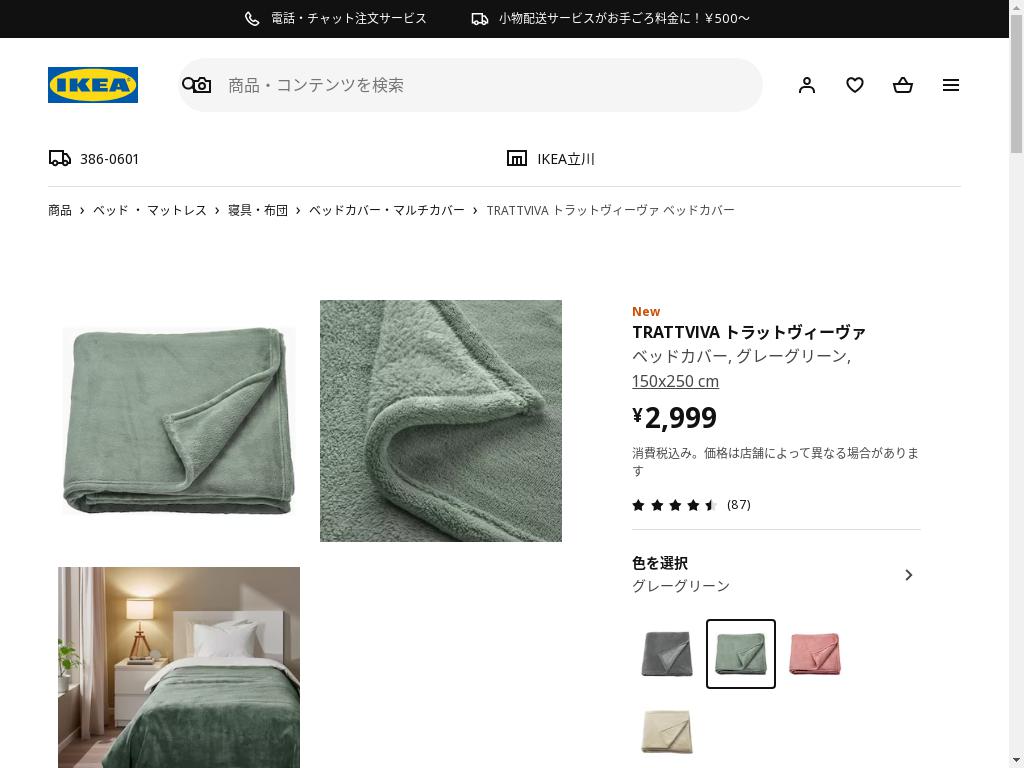Click delivery truck icon beside 386-0601
The image size is (1024, 768).
(x=60, y=159)
